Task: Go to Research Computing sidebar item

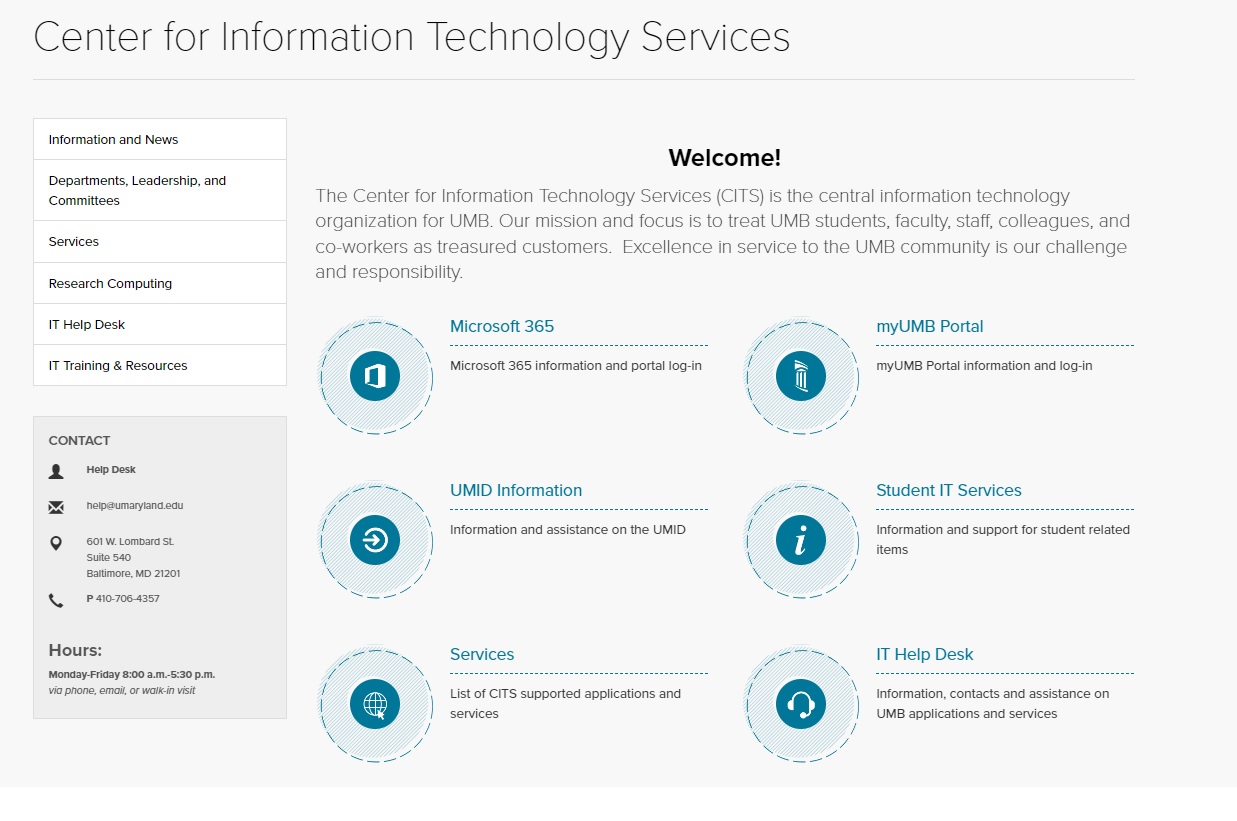Action: point(110,284)
